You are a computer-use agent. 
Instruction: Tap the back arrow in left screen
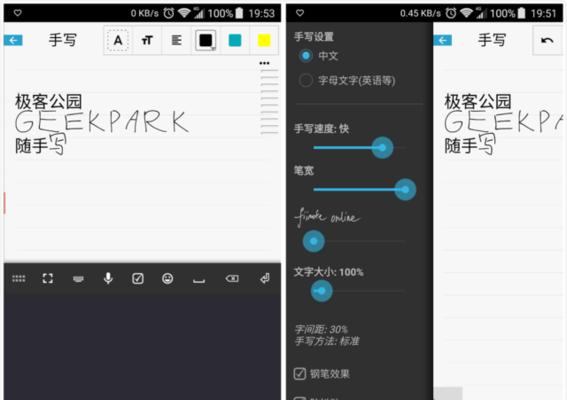tap(13, 40)
